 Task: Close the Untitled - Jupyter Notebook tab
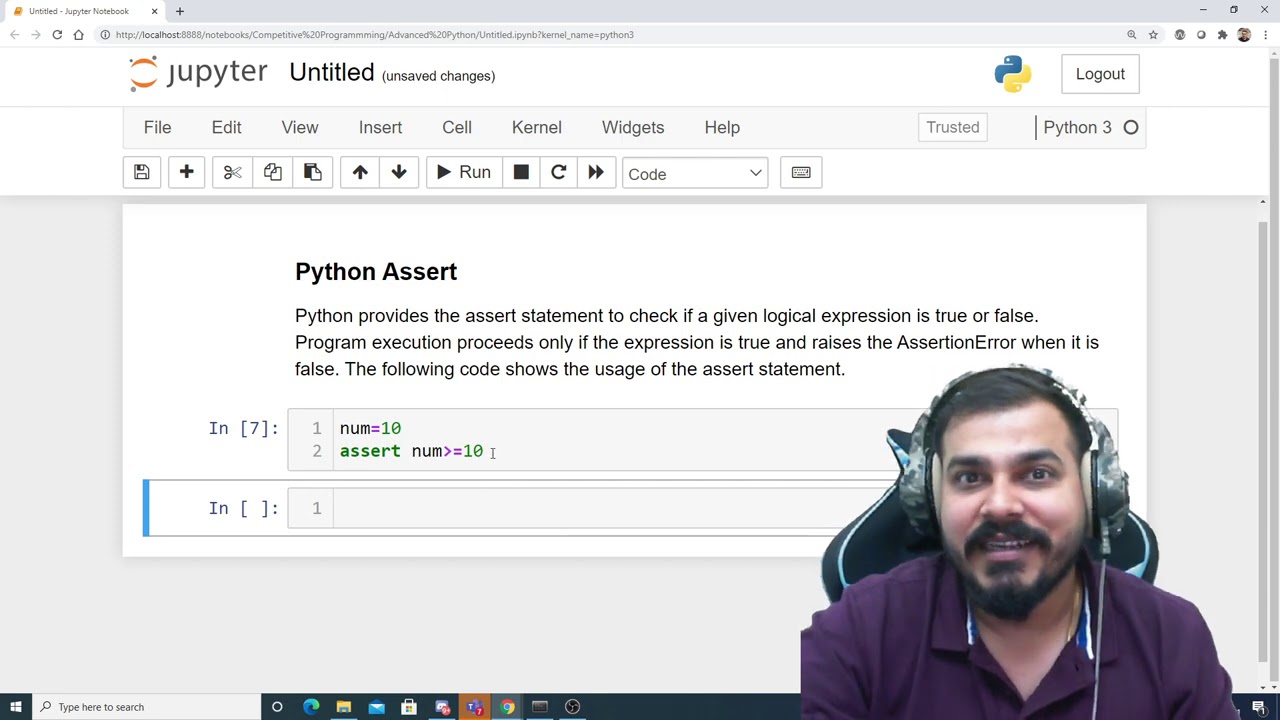coord(155,11)
